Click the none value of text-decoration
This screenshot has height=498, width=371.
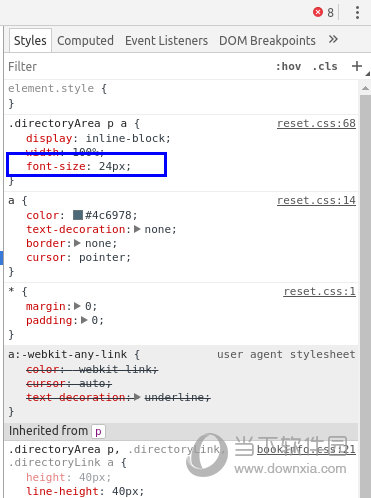click(157, 229)
